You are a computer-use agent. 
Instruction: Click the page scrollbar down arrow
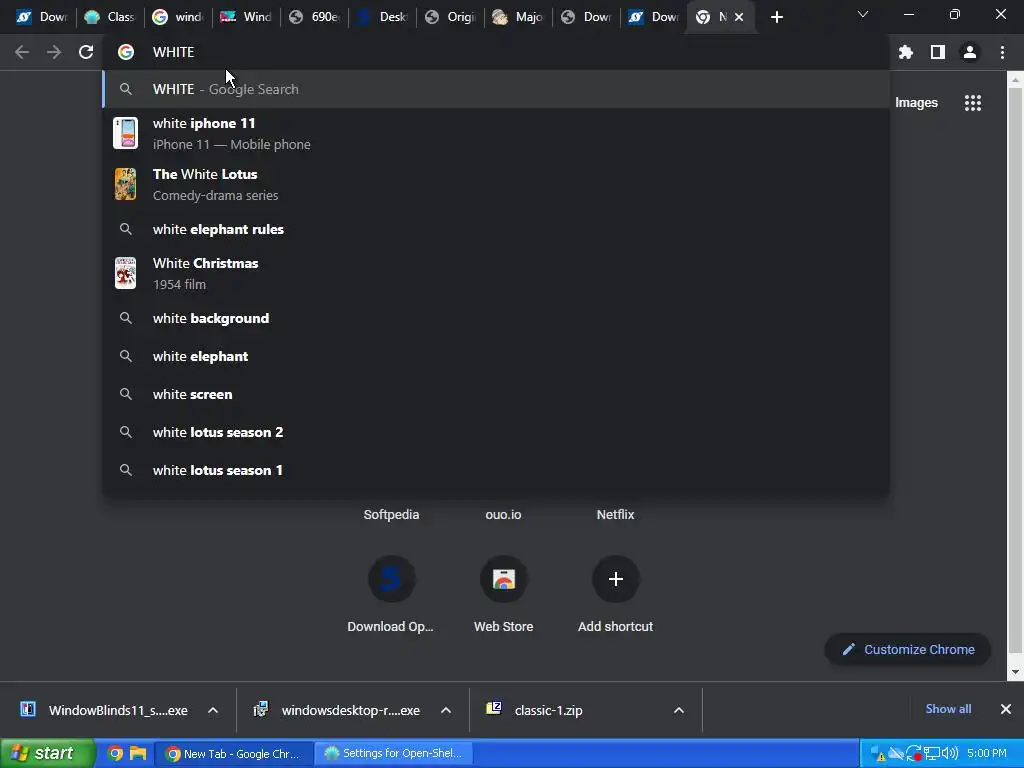1016,672
